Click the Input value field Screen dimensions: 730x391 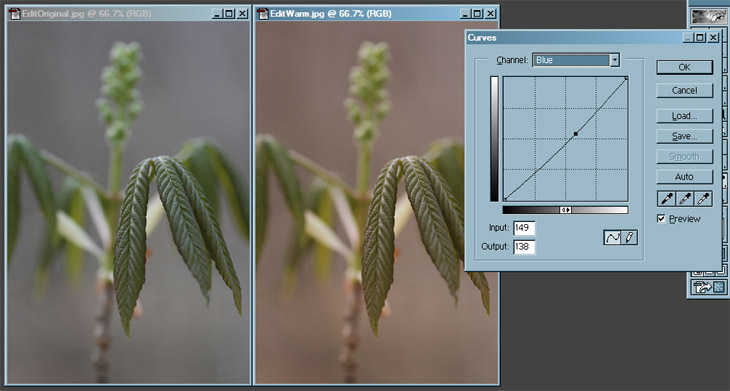tap(524, 228)
